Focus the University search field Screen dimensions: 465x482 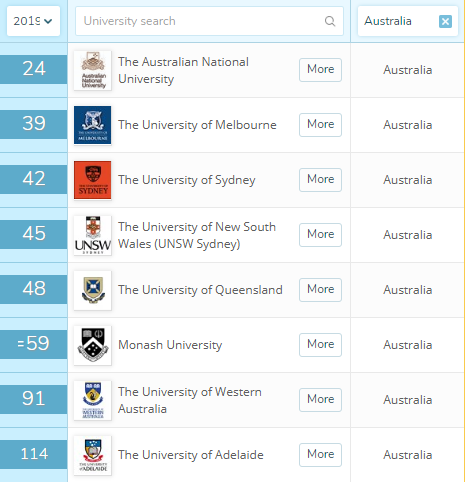[x=209, y=21]
